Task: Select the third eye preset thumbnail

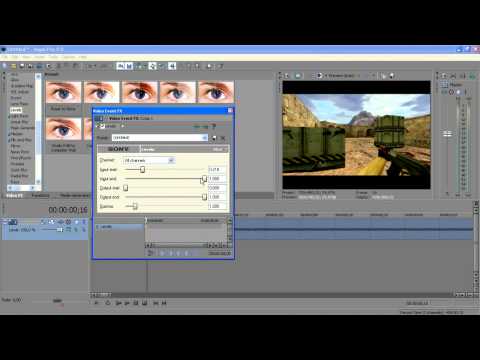Action: (139, 92)
